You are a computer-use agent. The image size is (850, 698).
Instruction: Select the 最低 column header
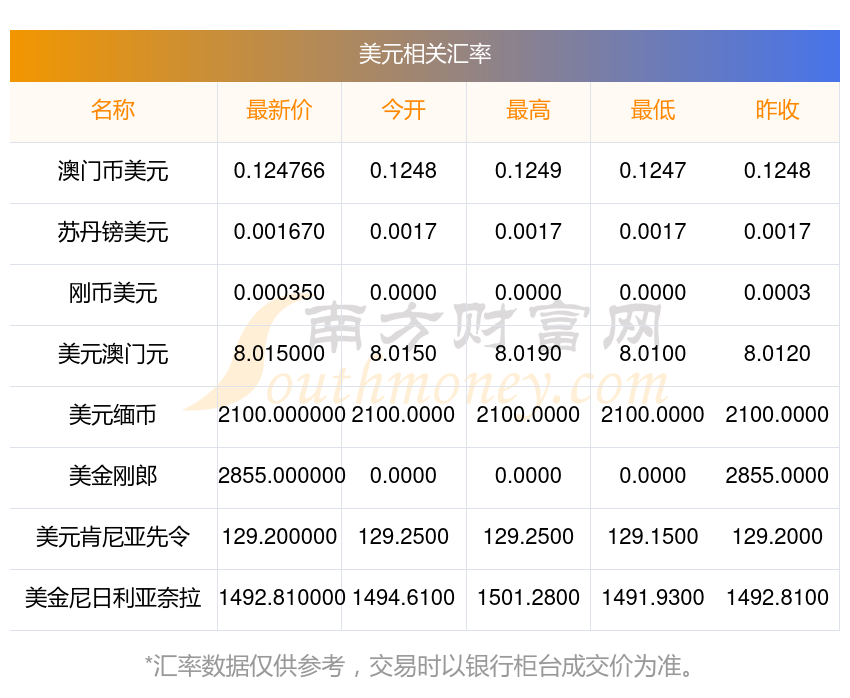pos(653,110)
